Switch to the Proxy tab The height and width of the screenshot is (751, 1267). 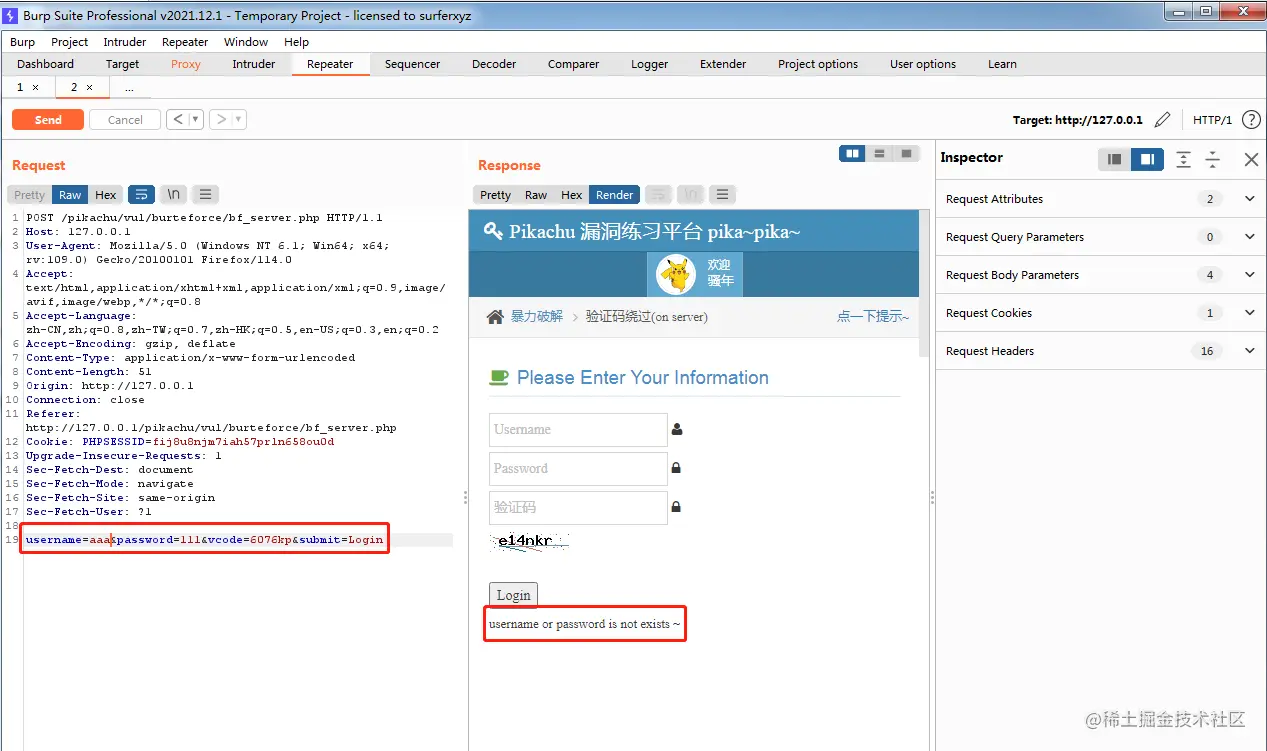(x=186, y=64)
